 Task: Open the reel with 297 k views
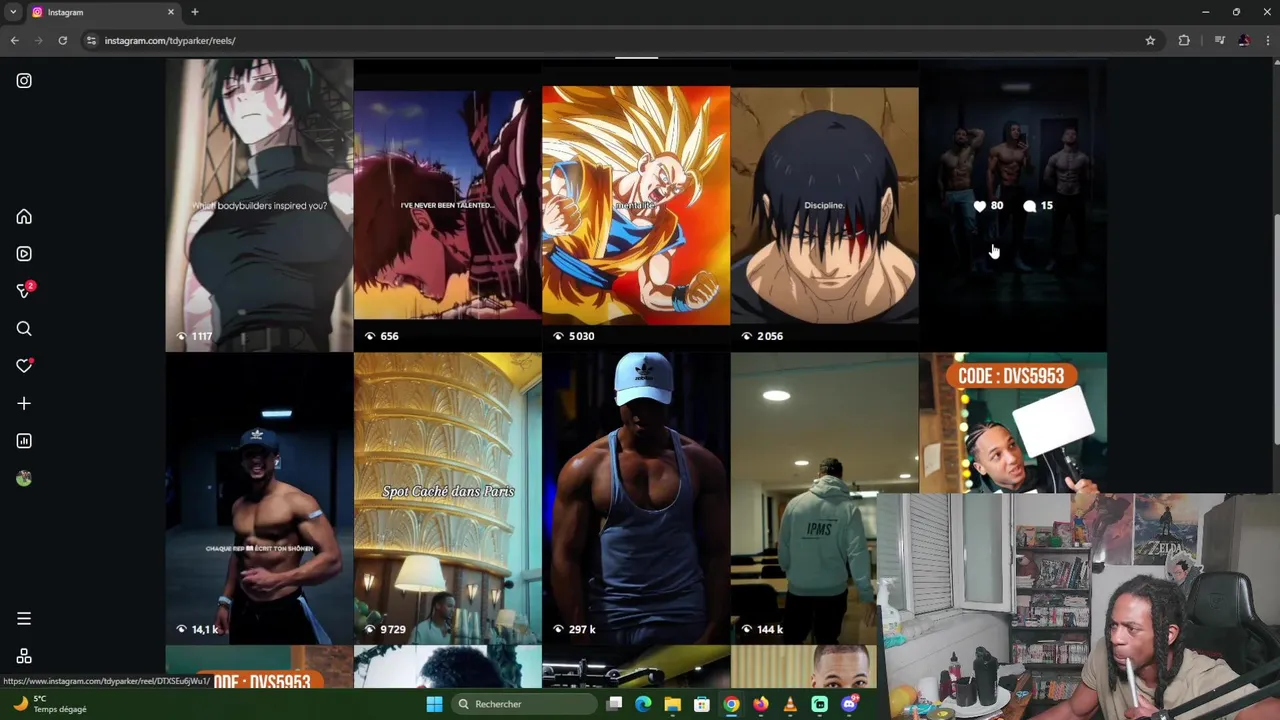[x=636, y=498]
